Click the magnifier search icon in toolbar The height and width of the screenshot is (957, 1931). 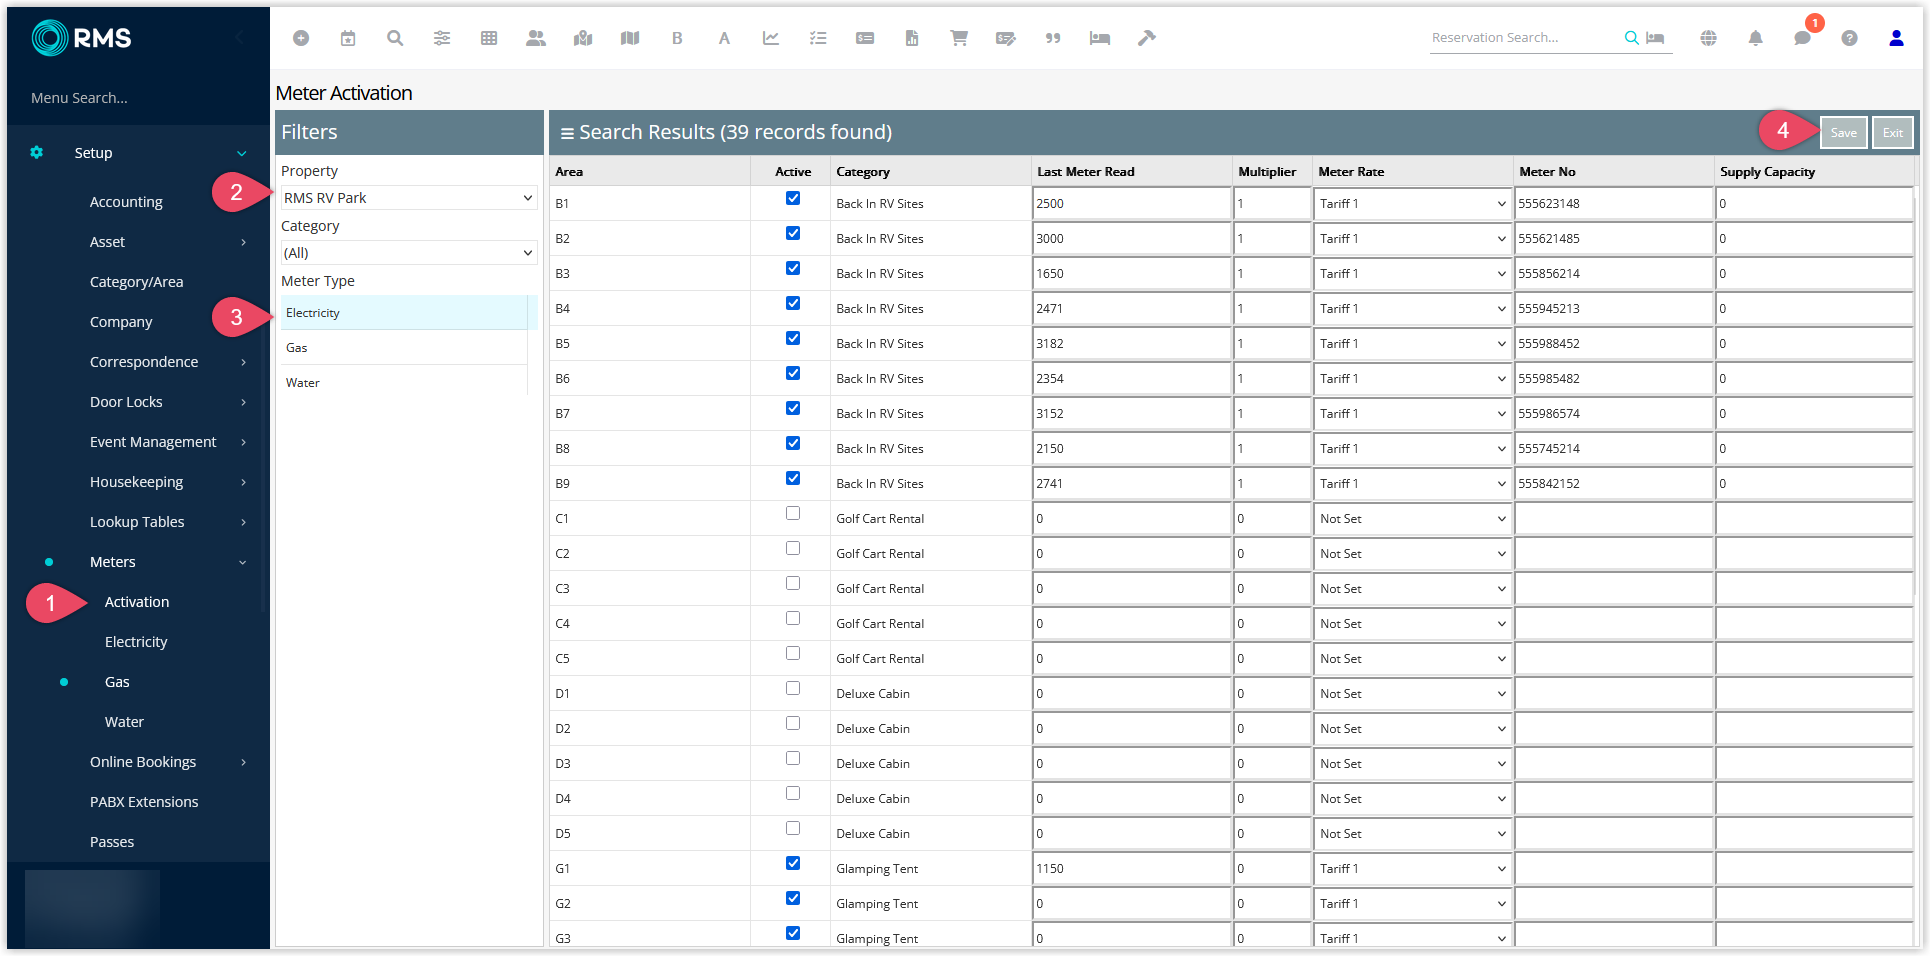pyautogui.click(x=395, y=38)
